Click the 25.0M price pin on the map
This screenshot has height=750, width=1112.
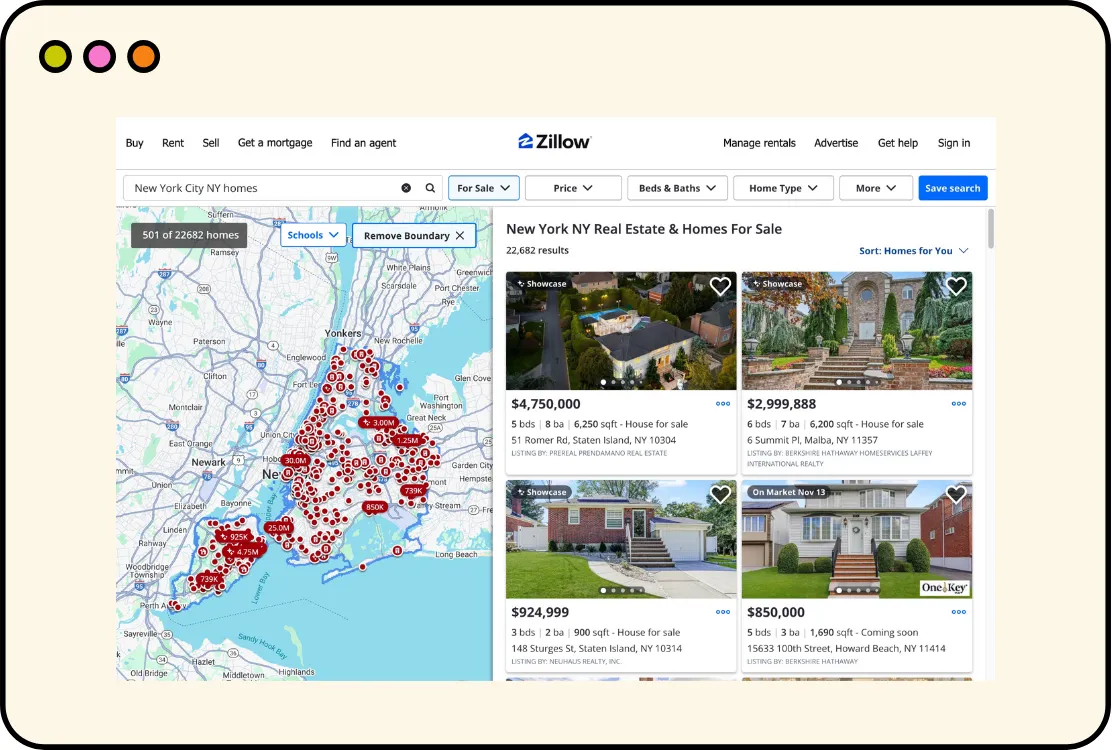pos(277,527)
